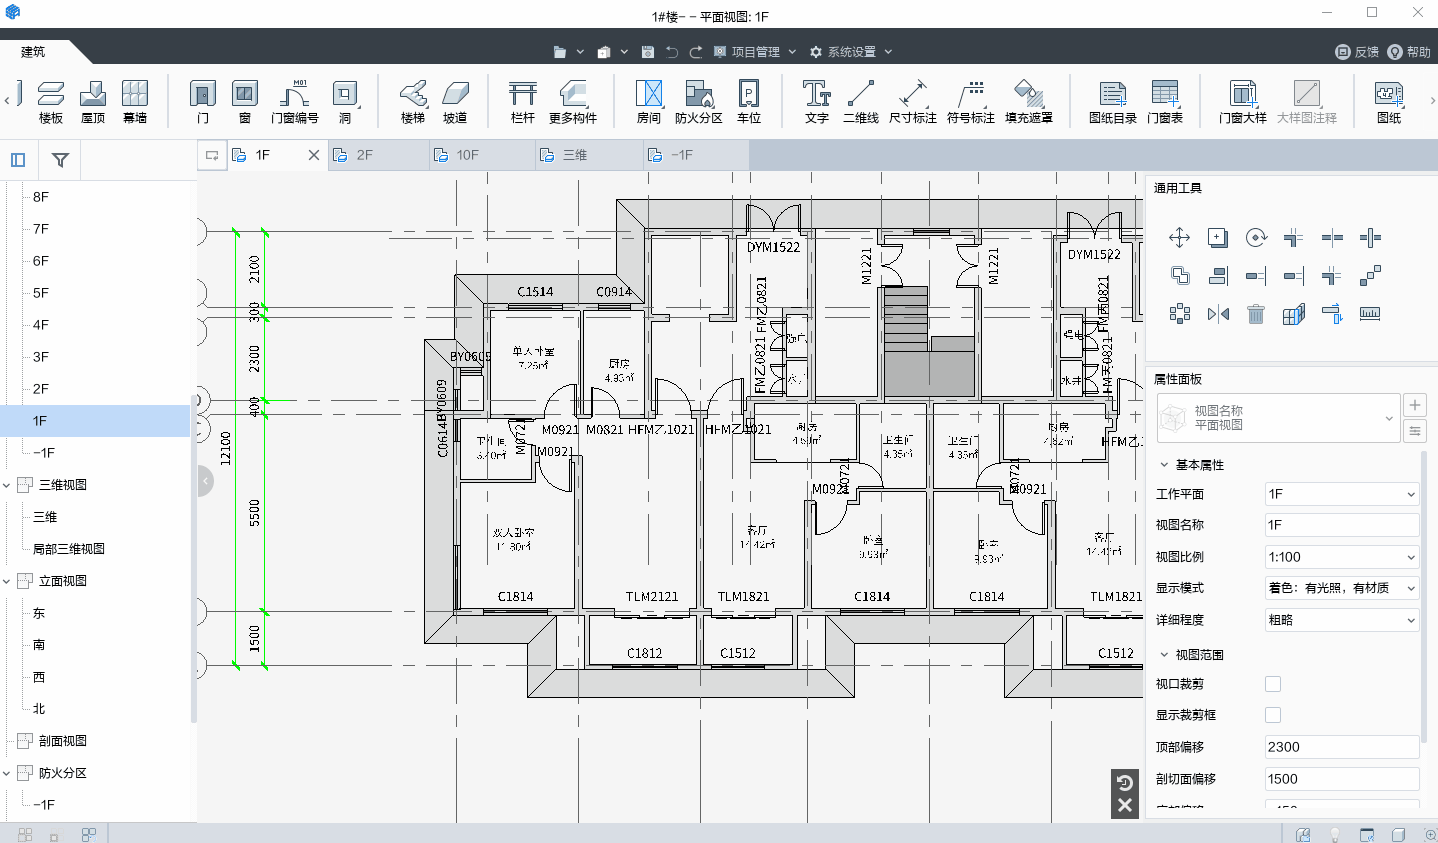This screenshot has height=843, width=1438.
Task: Open 图纸目录 drawing catalog
Action: [1113, 103]
